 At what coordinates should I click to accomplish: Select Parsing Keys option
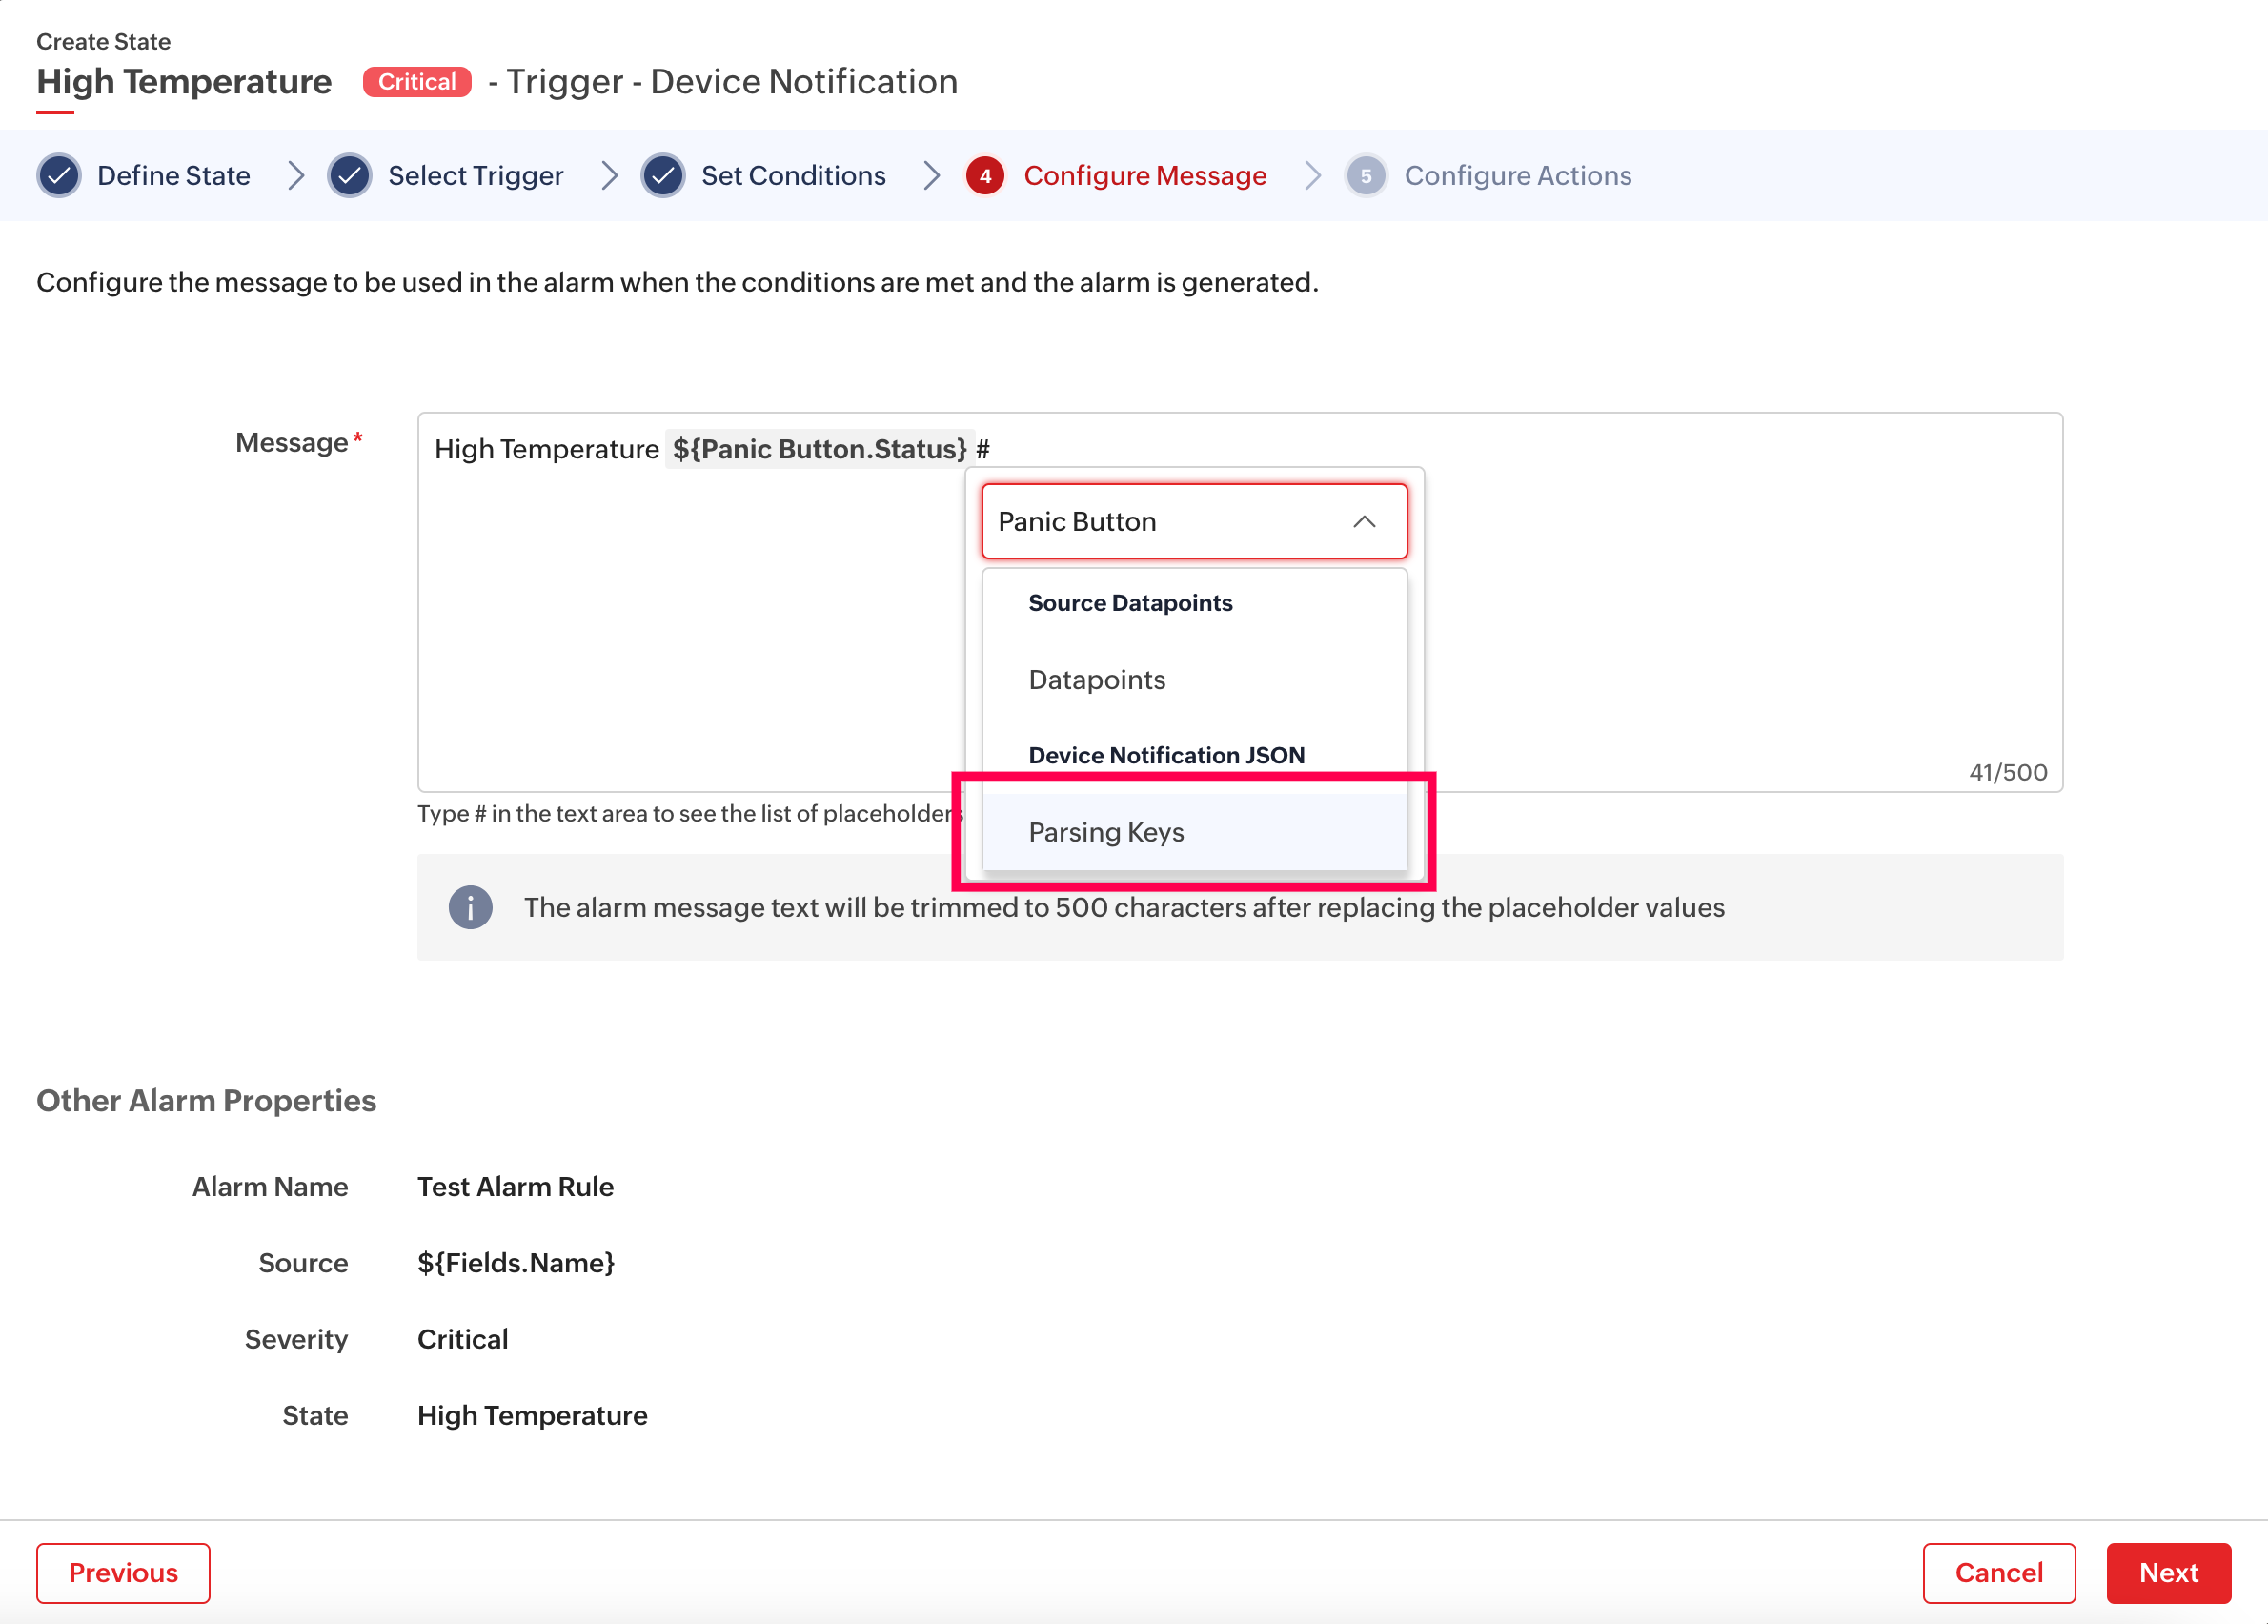[x=1106, y=832]
